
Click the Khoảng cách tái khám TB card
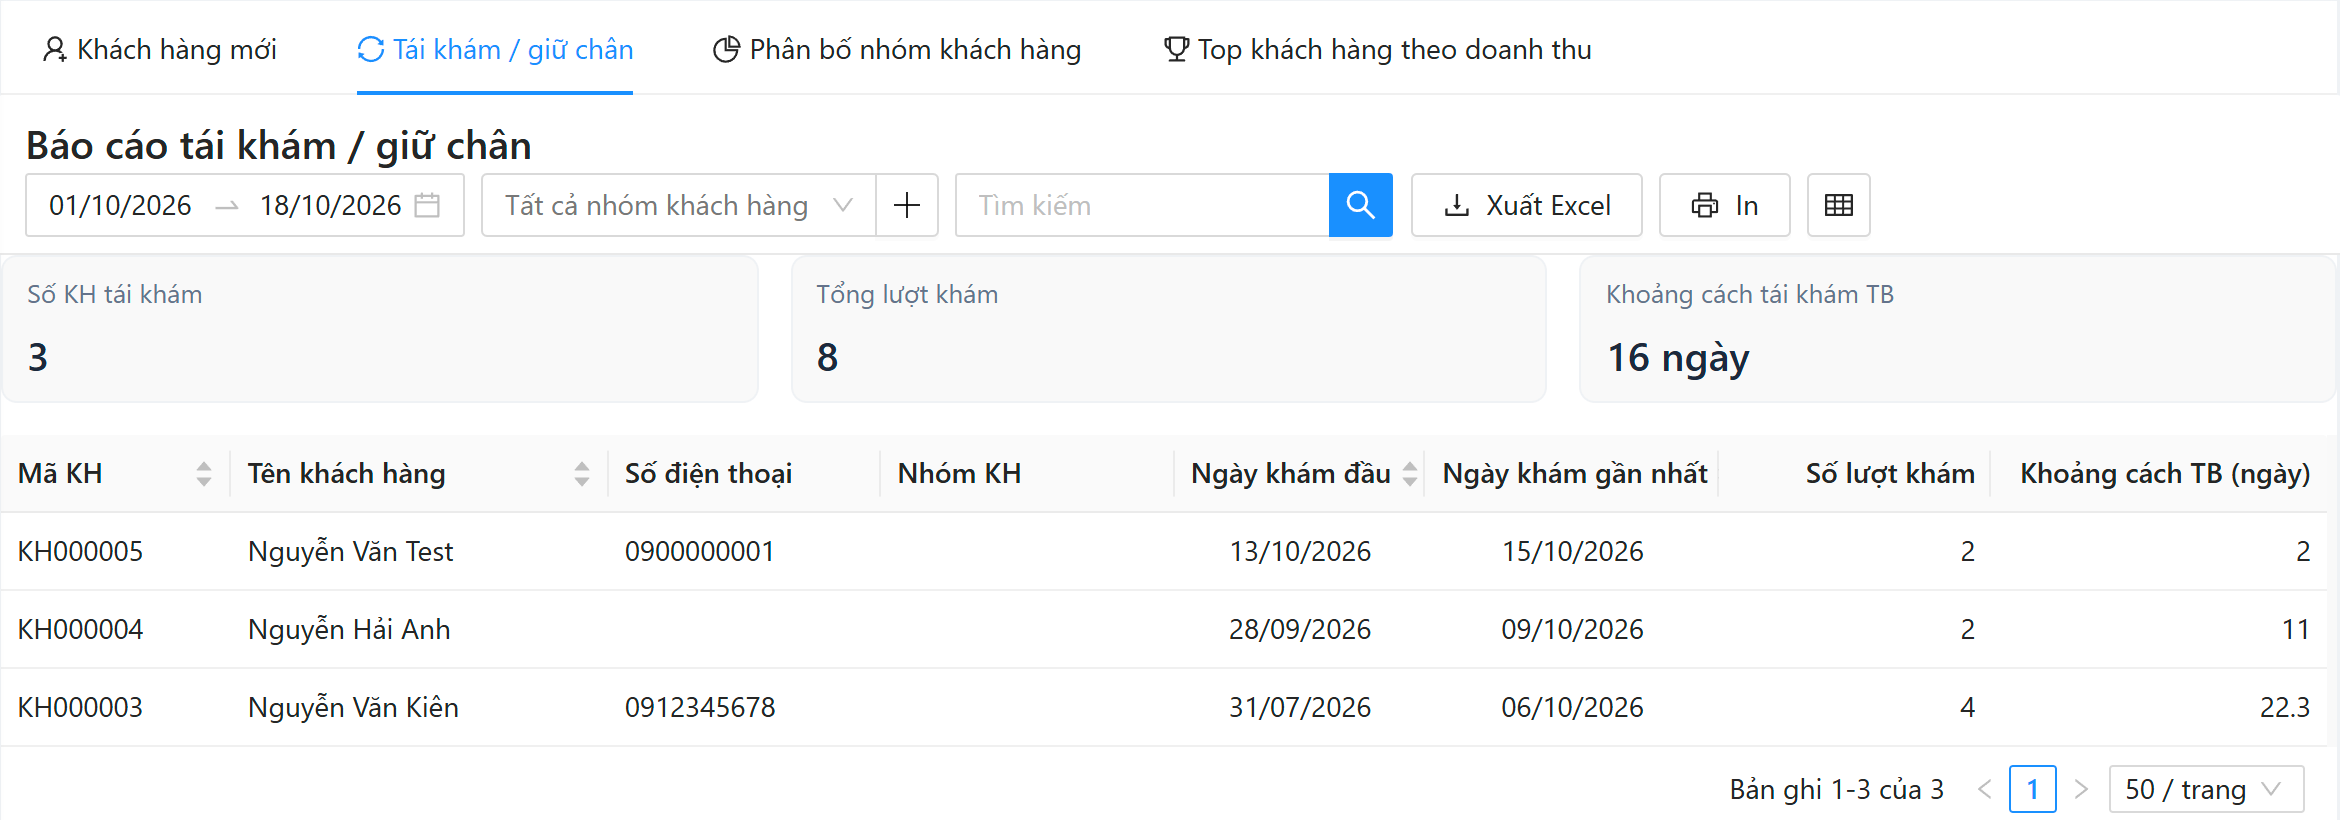tap(1957, 329)
